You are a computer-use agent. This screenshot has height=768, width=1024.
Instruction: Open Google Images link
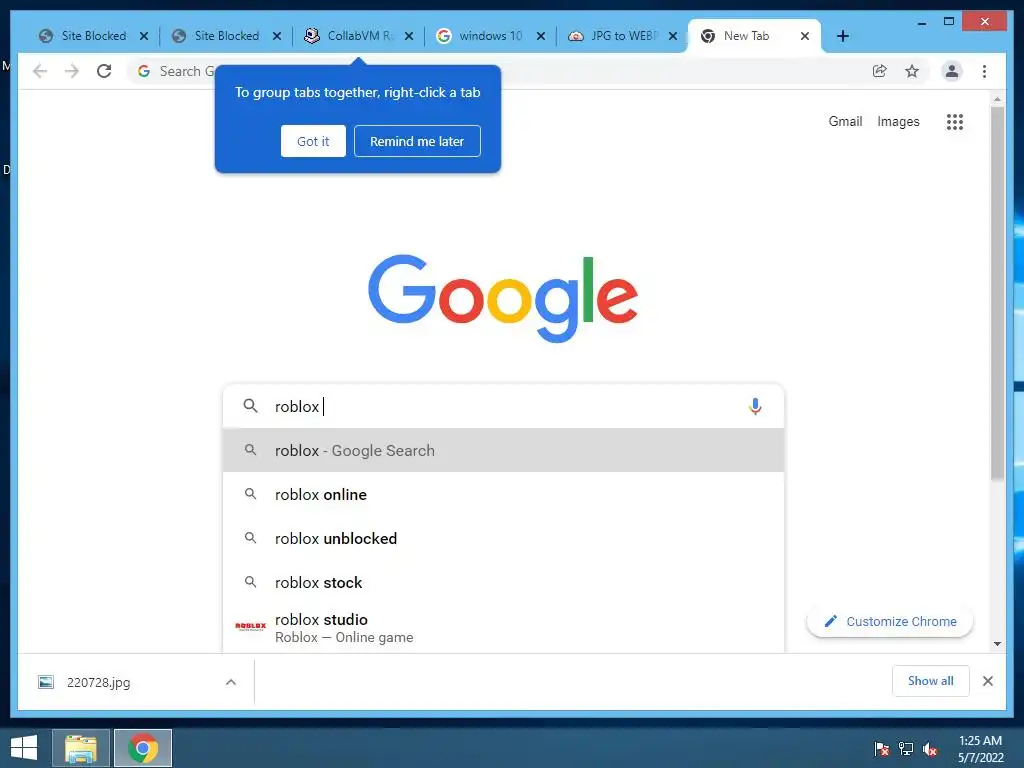click(898, 121)
